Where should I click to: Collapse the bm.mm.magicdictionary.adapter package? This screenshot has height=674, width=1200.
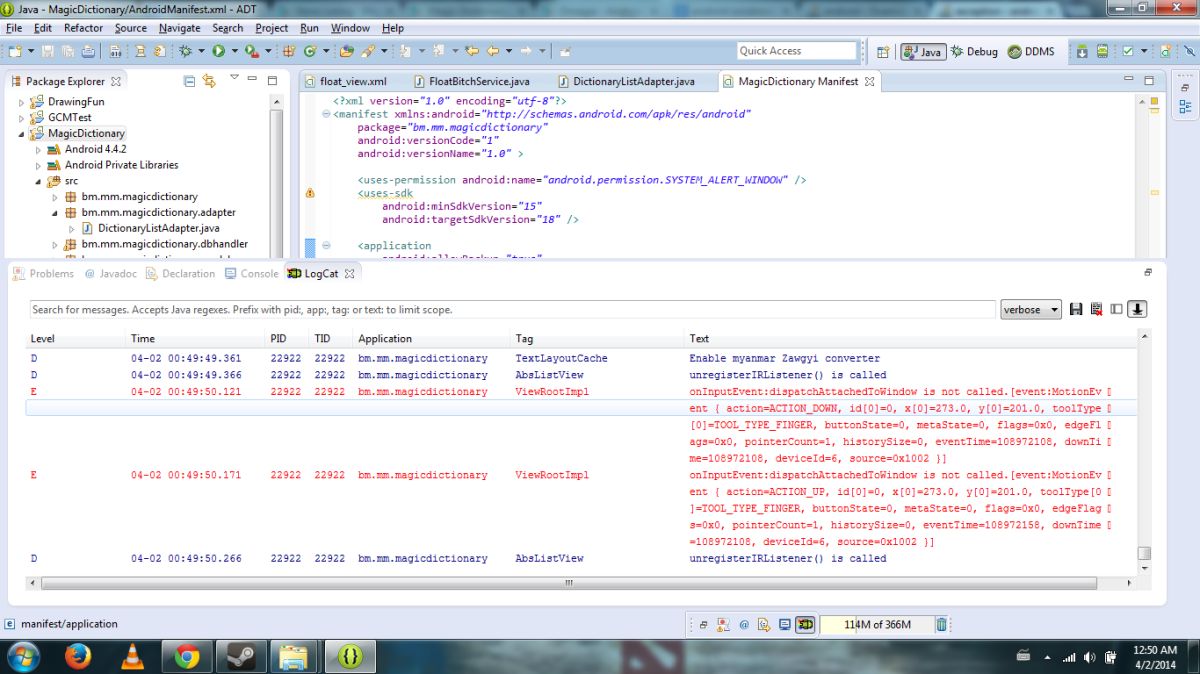click(55, 213)
